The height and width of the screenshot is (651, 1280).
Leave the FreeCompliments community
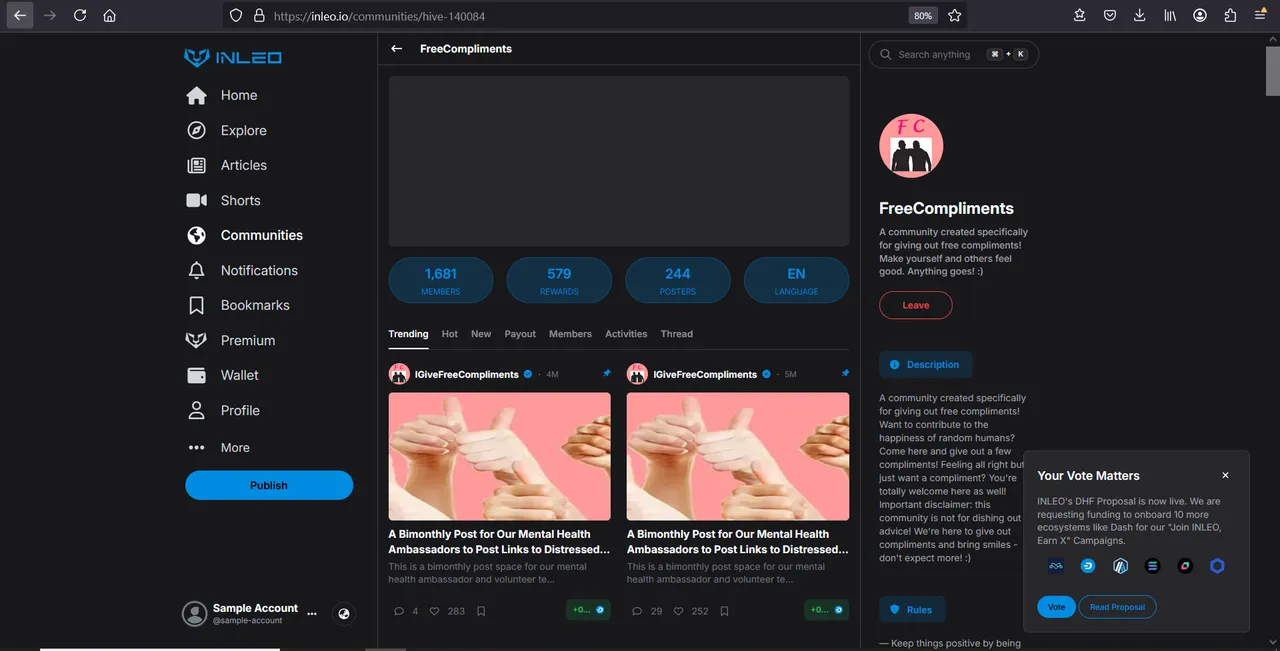point(916,305)
